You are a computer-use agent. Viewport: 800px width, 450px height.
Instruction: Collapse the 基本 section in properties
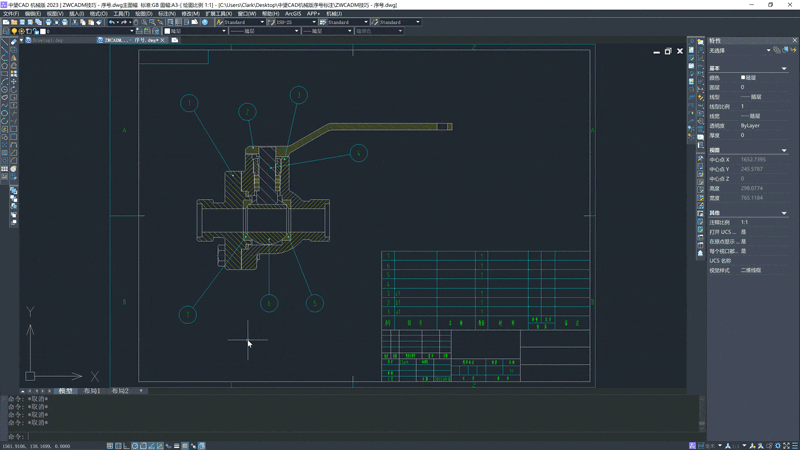[x=784, y=68]
